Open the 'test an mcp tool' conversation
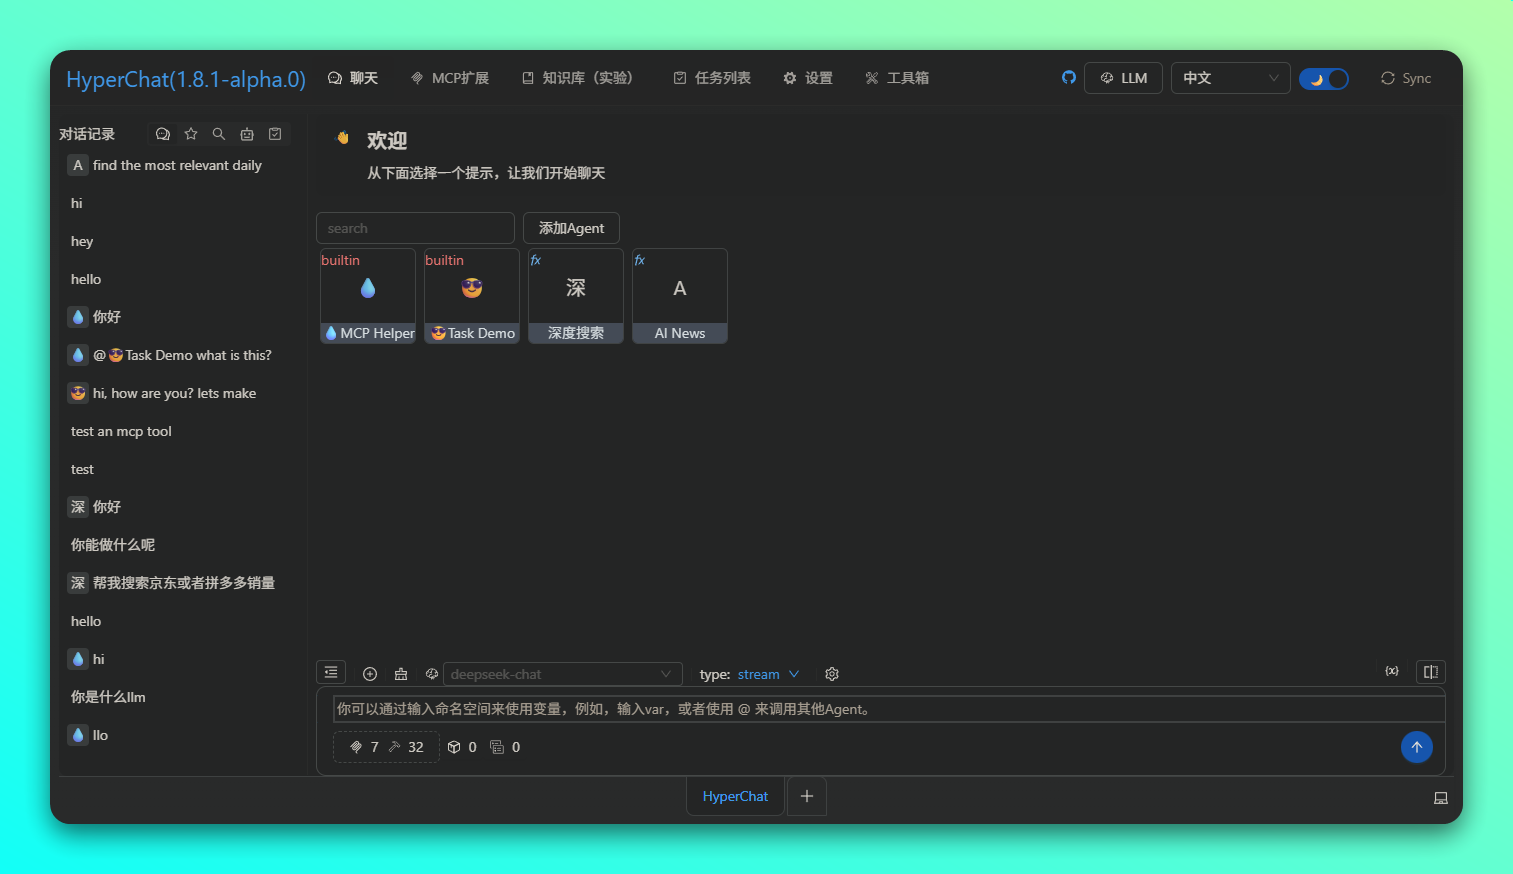 [x=180, y=431]
